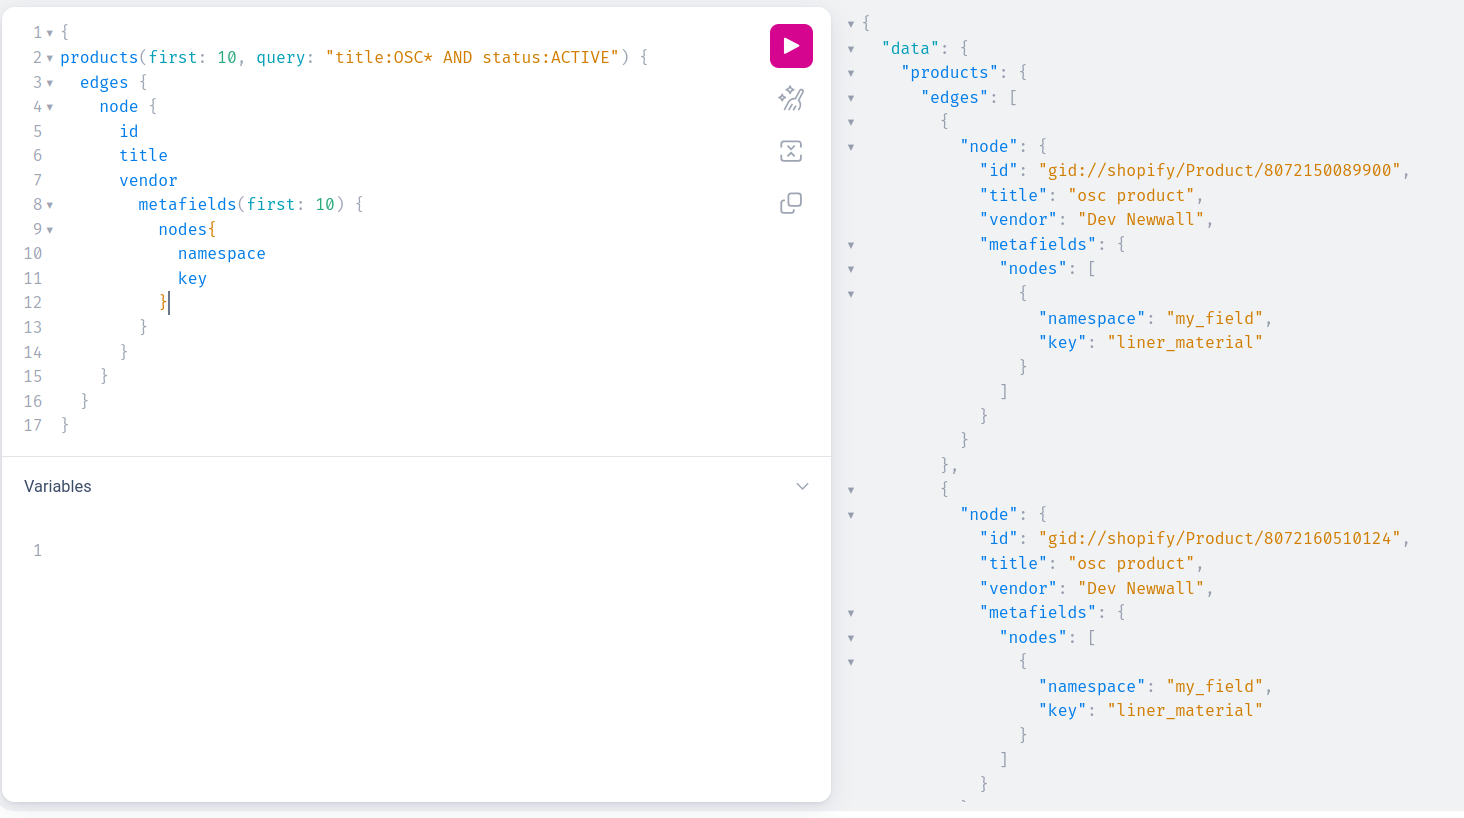Viewport: 1464px width, 818px height.
Task: Fold the edges block on line 3
Action: (x=50, y=83)
